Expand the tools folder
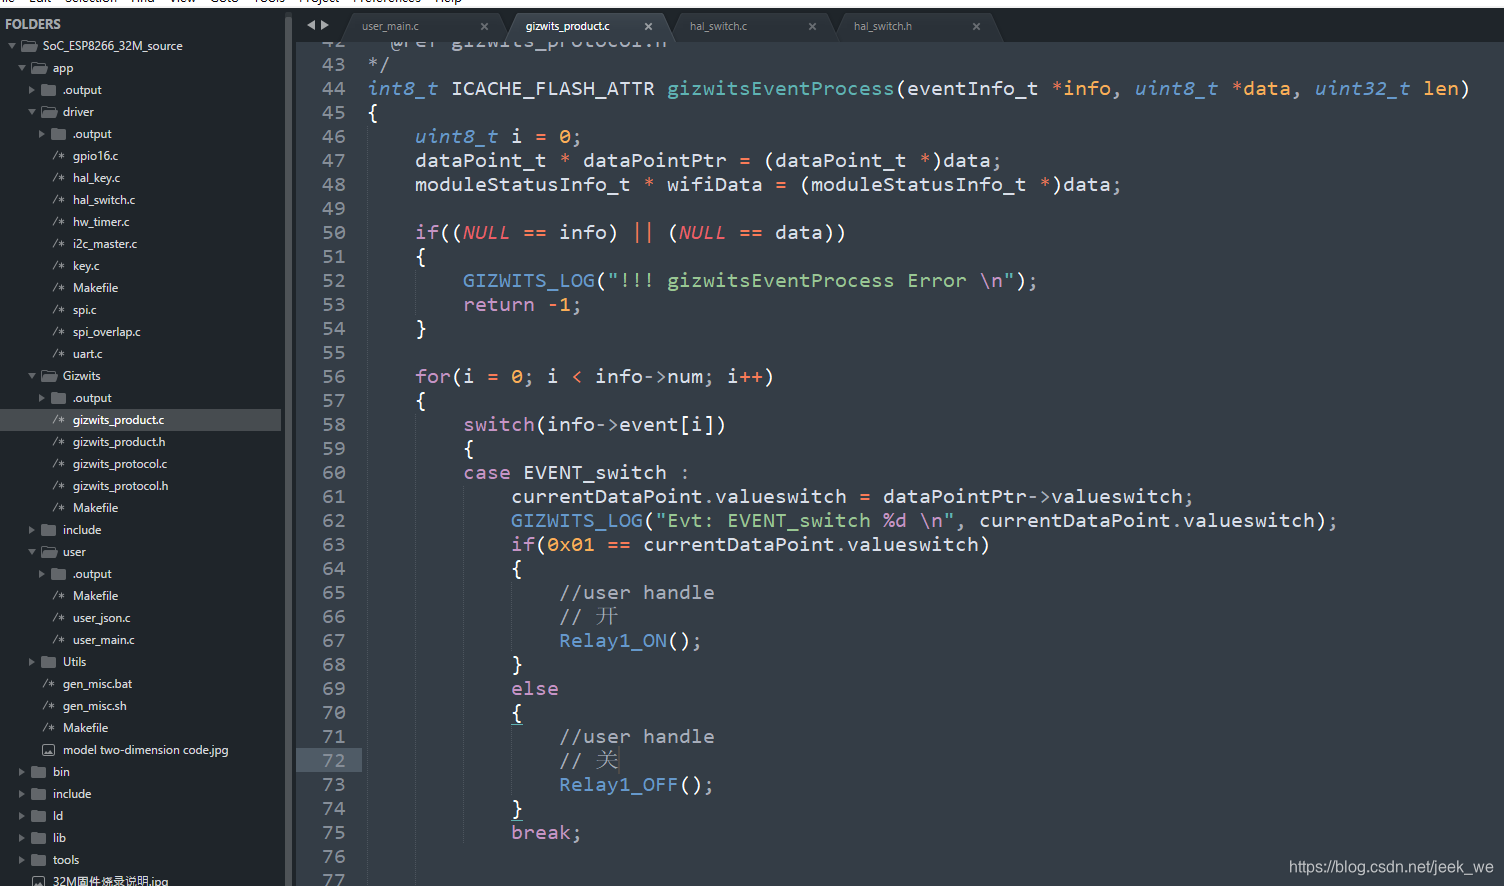Screen dimensions: 1504x886 pyautogui.click(x=22, y=860)
